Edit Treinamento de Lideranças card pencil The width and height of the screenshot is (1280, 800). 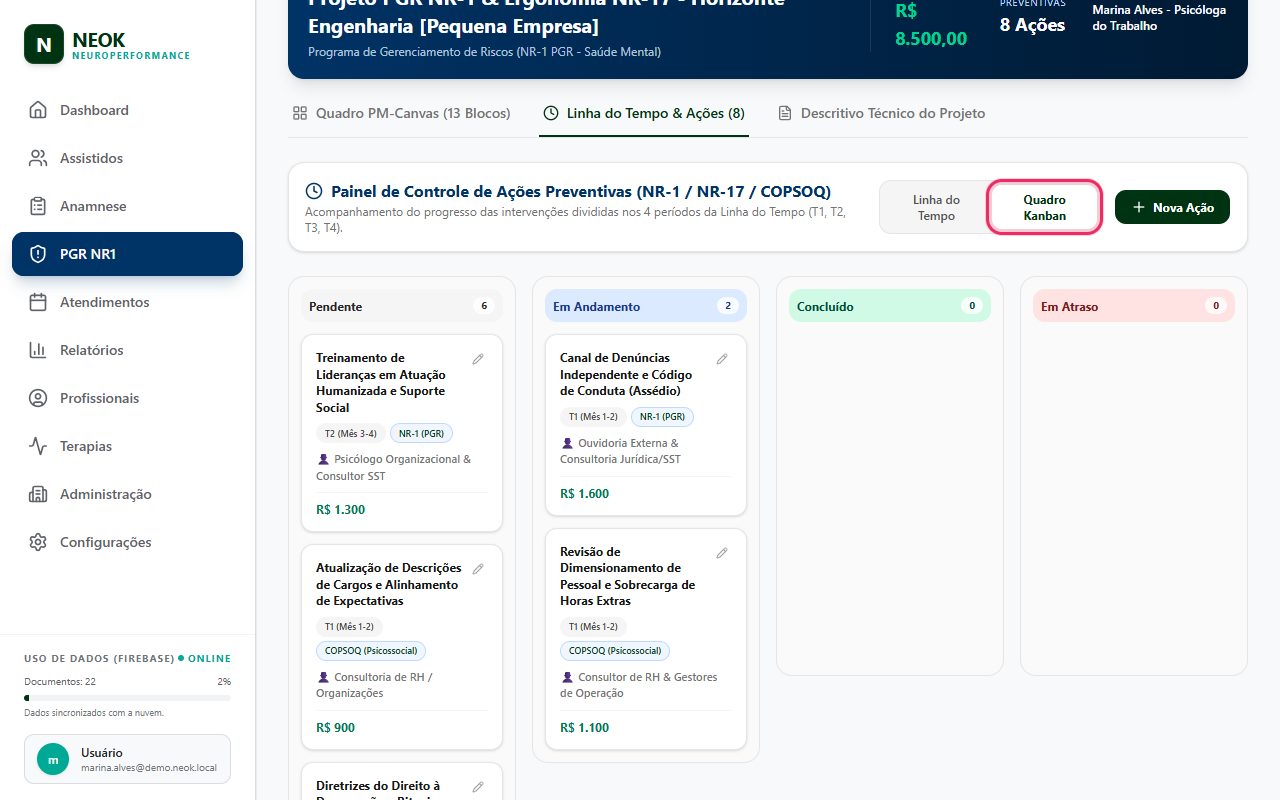coord(478,359)
